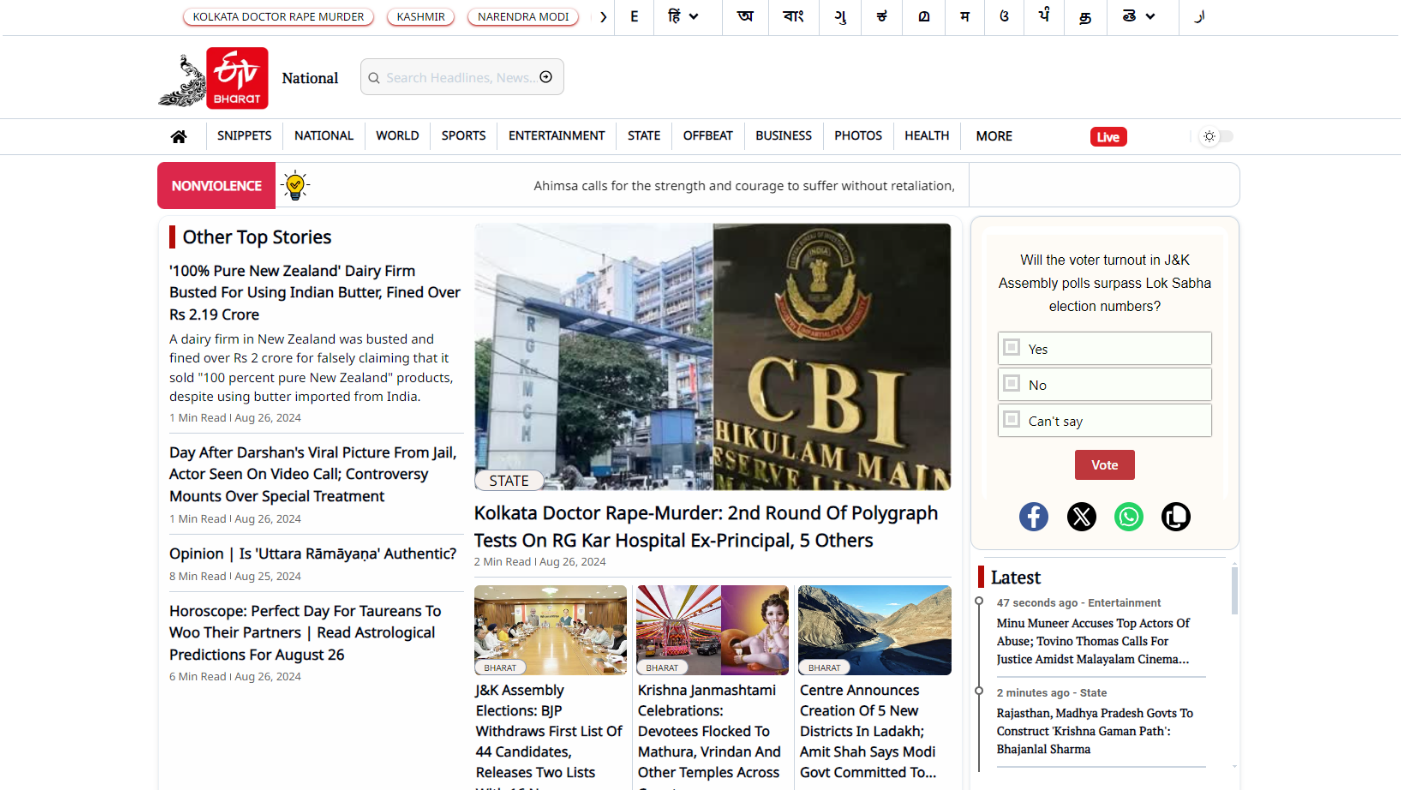This screenshot has height=790, width=1401.
Task: Open Darshan's viral jail picture story
Action: pos(313,474)
